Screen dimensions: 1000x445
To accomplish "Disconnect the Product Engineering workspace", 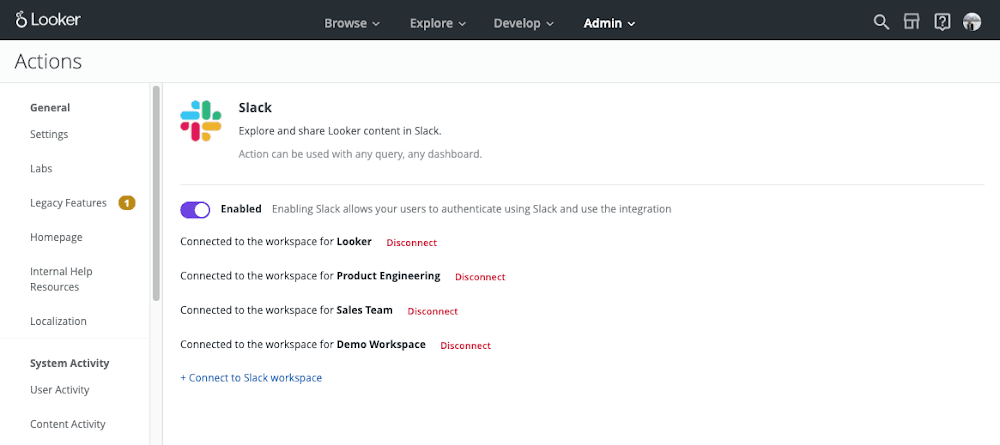I will [480, 277].
